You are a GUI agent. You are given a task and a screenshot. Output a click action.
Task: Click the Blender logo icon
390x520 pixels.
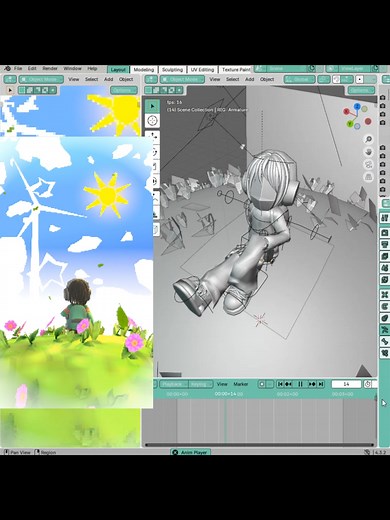coord(7,69)
